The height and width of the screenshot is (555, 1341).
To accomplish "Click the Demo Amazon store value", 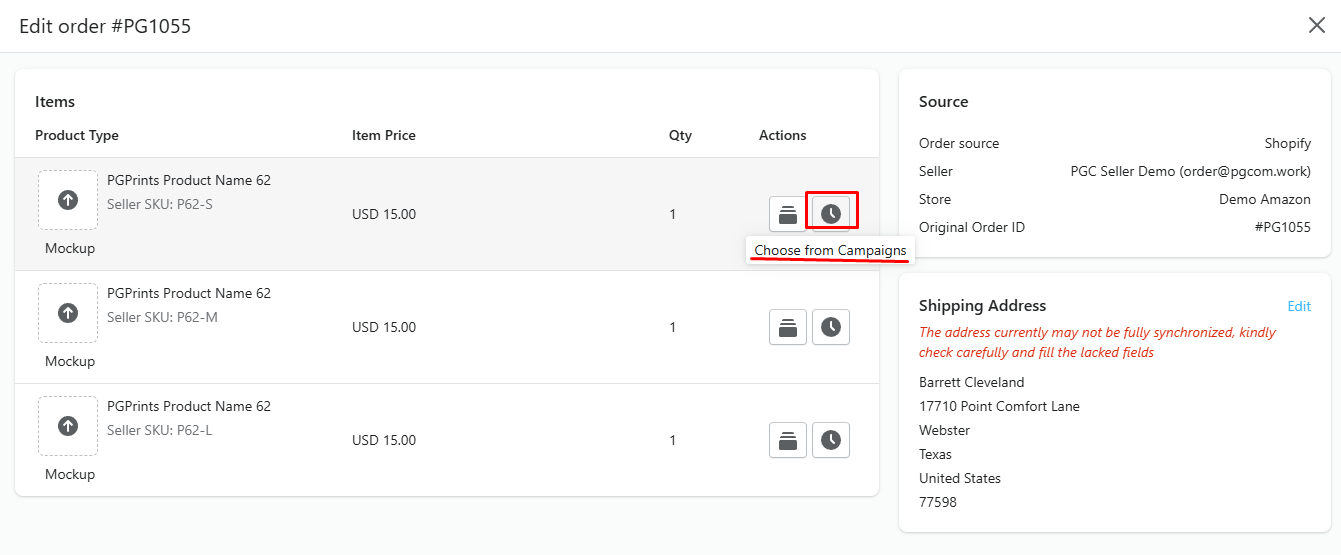I will [x=1264, y=200].
